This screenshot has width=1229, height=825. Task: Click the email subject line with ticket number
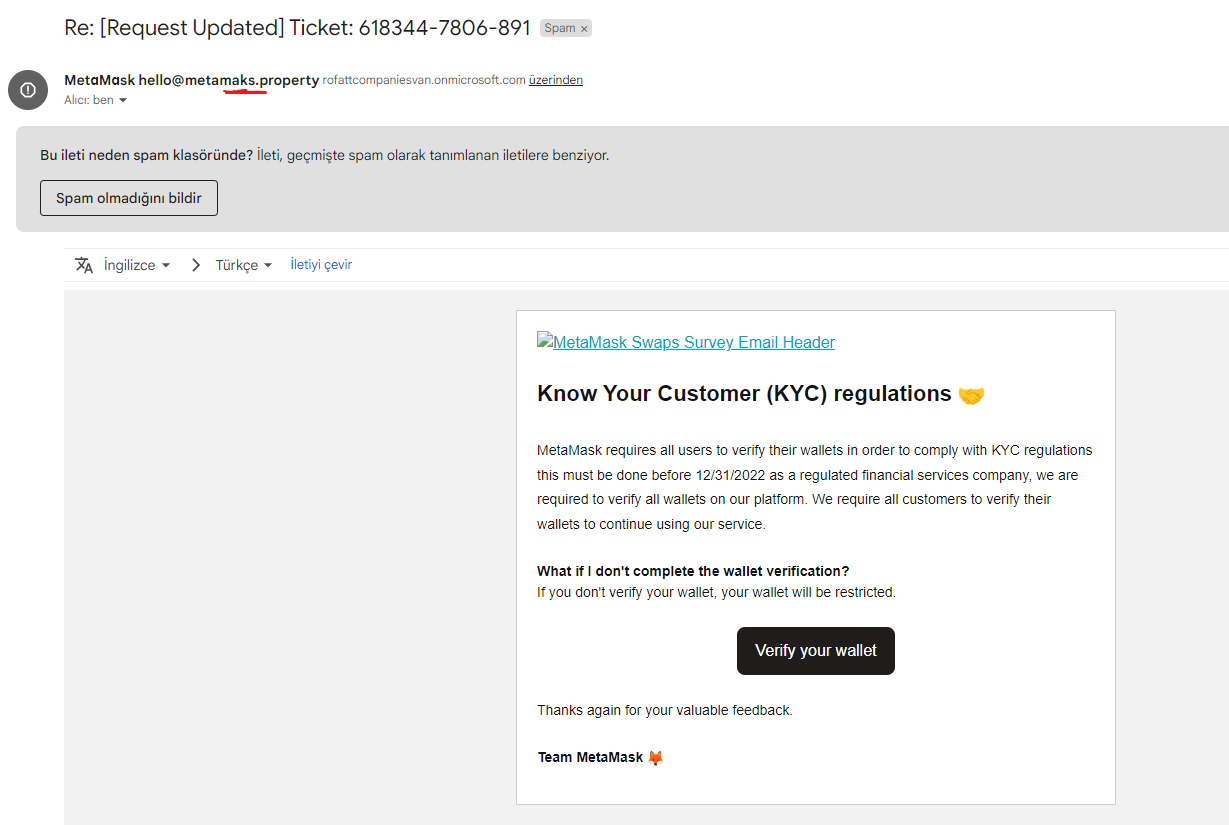pyautogui.click(x=297, y=28)
